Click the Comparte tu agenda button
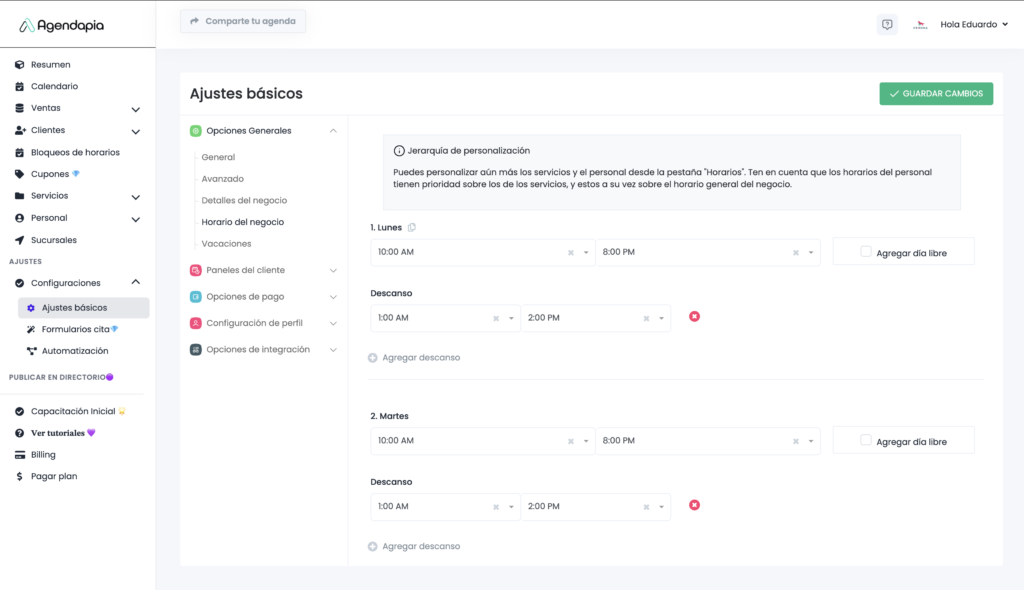Screen dimensions: 1024x590 point(243,21)
